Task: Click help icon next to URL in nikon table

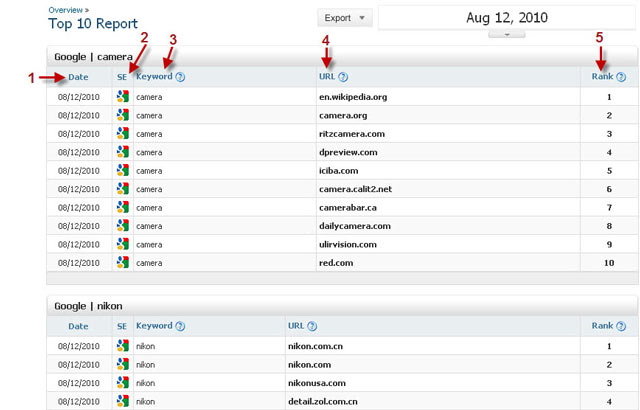Action: pyautogui.click(x=312, y=326)
